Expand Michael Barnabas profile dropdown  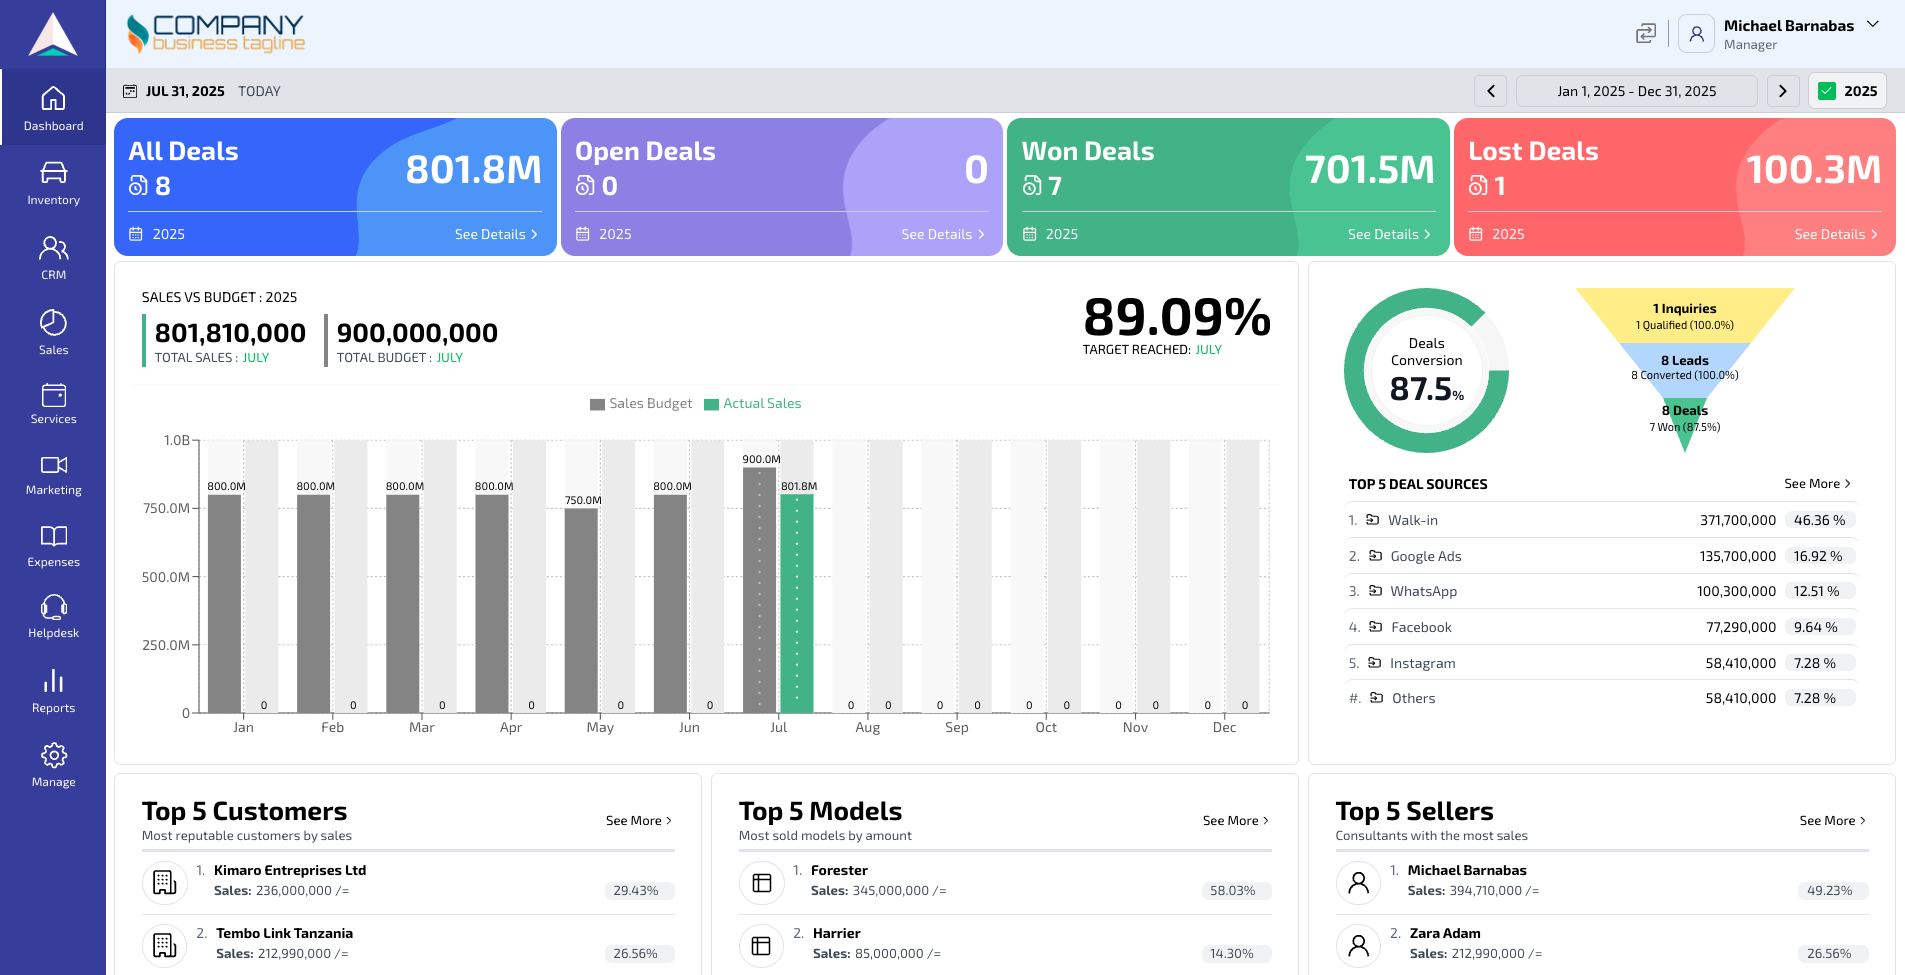[1873, 25]
